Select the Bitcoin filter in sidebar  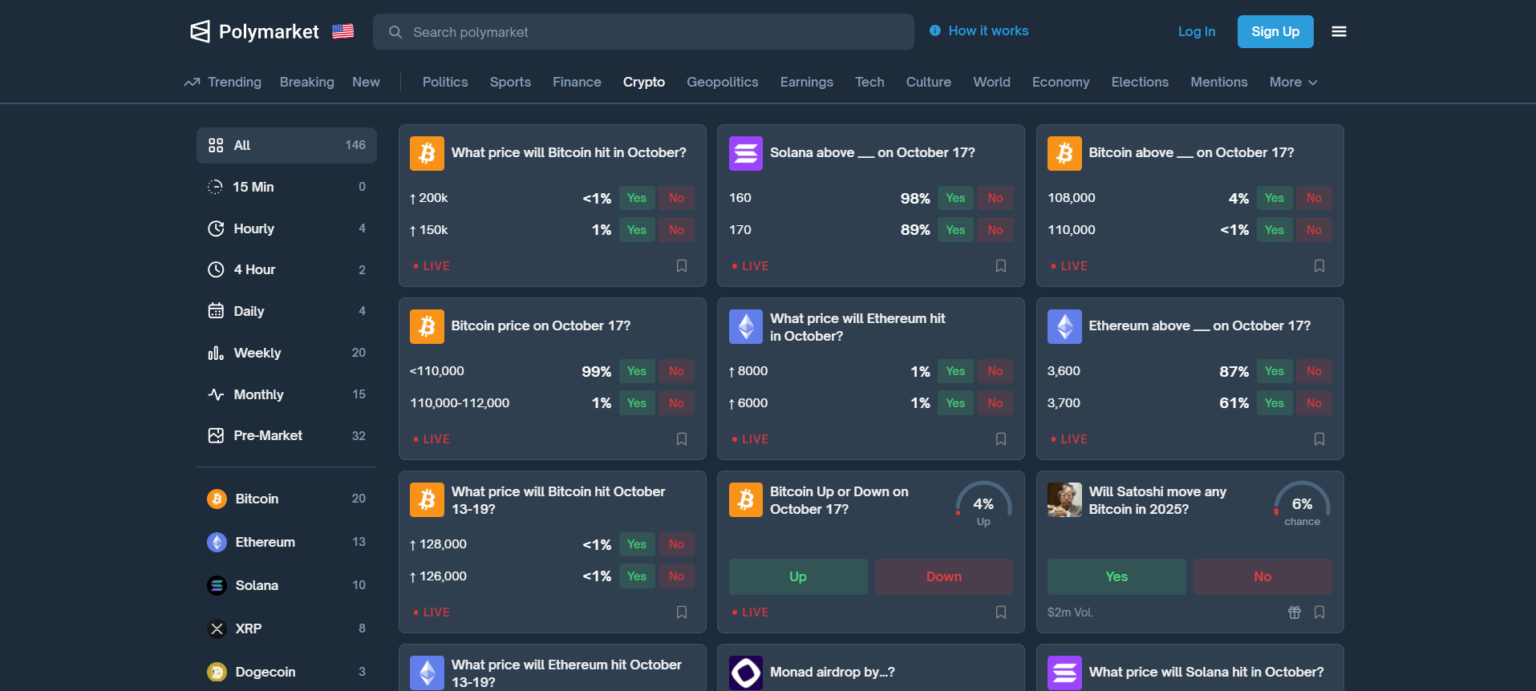tap(257, 499)
